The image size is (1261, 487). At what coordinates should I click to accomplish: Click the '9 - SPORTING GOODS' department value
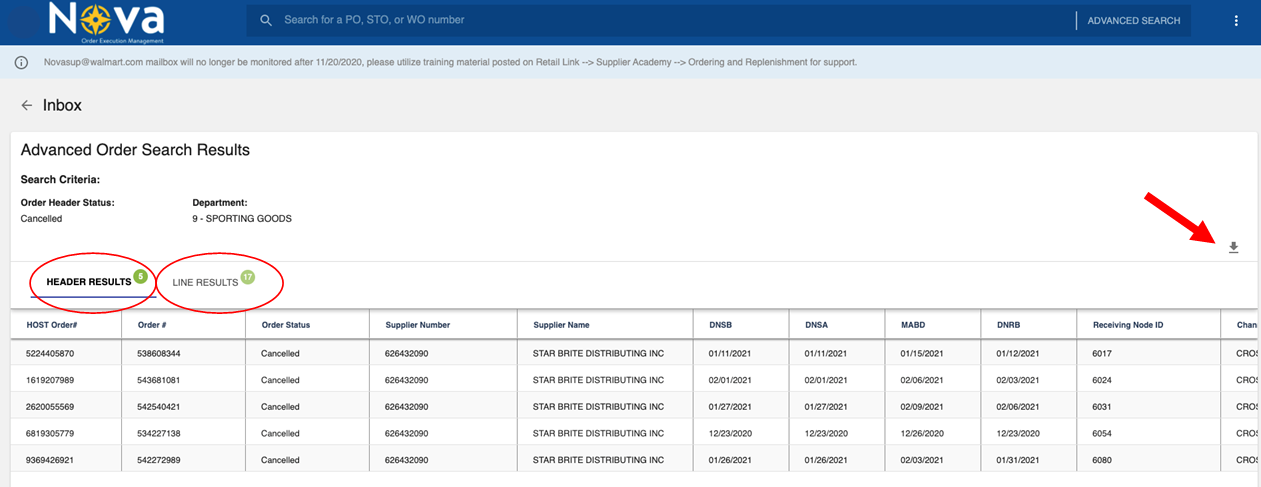click(x=242, y=218)
